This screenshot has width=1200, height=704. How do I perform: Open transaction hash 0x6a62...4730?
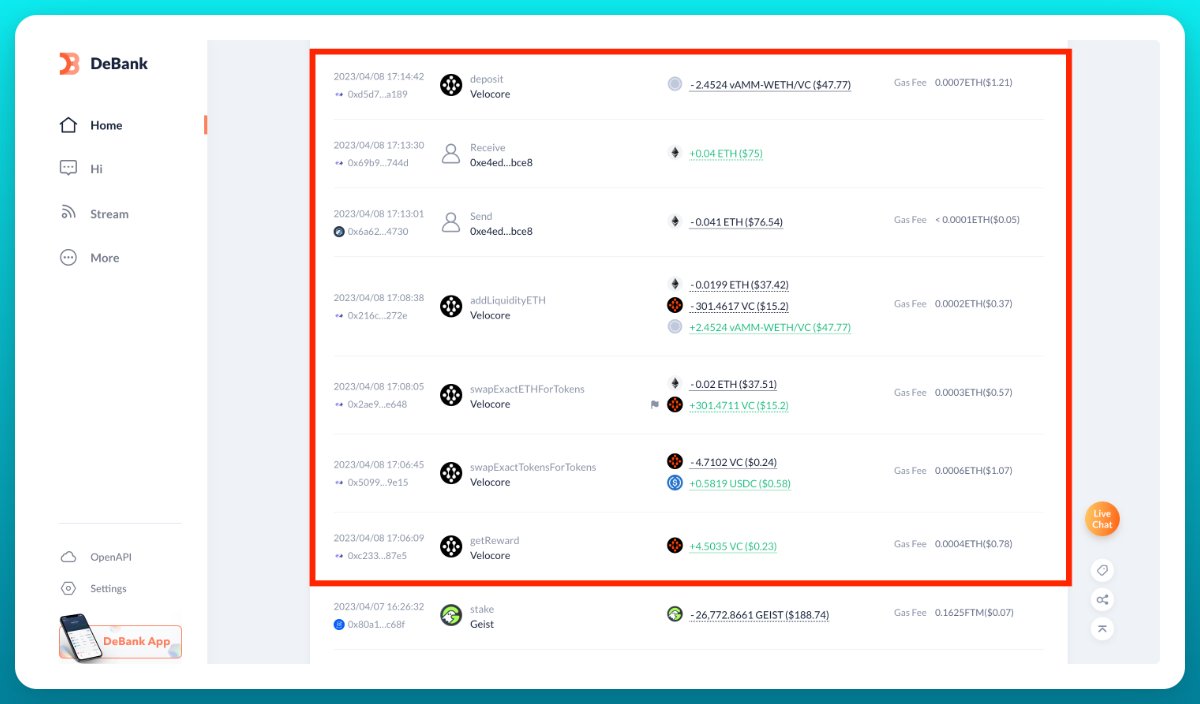[x=377, y=231]
